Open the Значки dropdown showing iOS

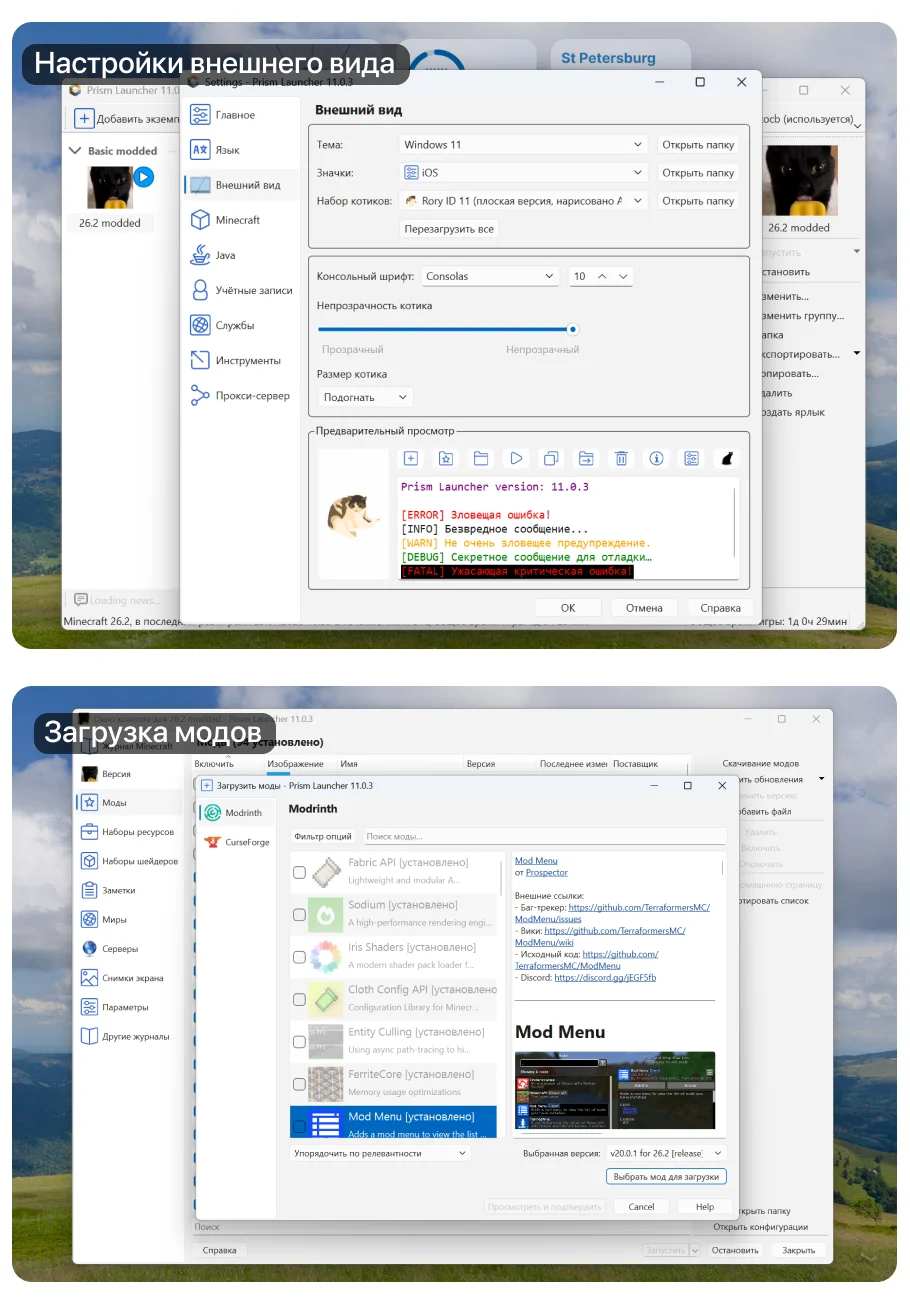(524, 173)
